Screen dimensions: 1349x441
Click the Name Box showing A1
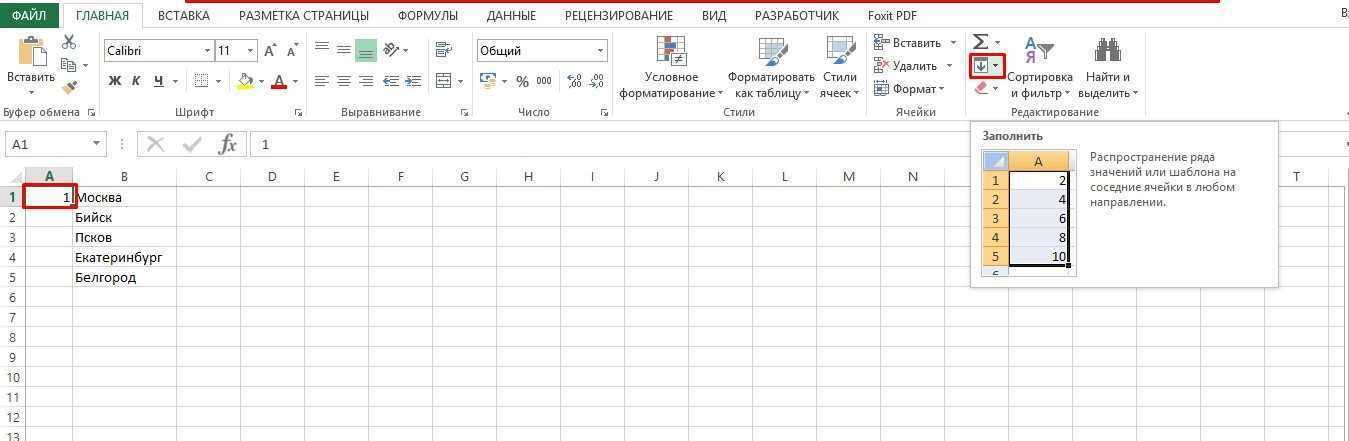[x=54, y=145]
